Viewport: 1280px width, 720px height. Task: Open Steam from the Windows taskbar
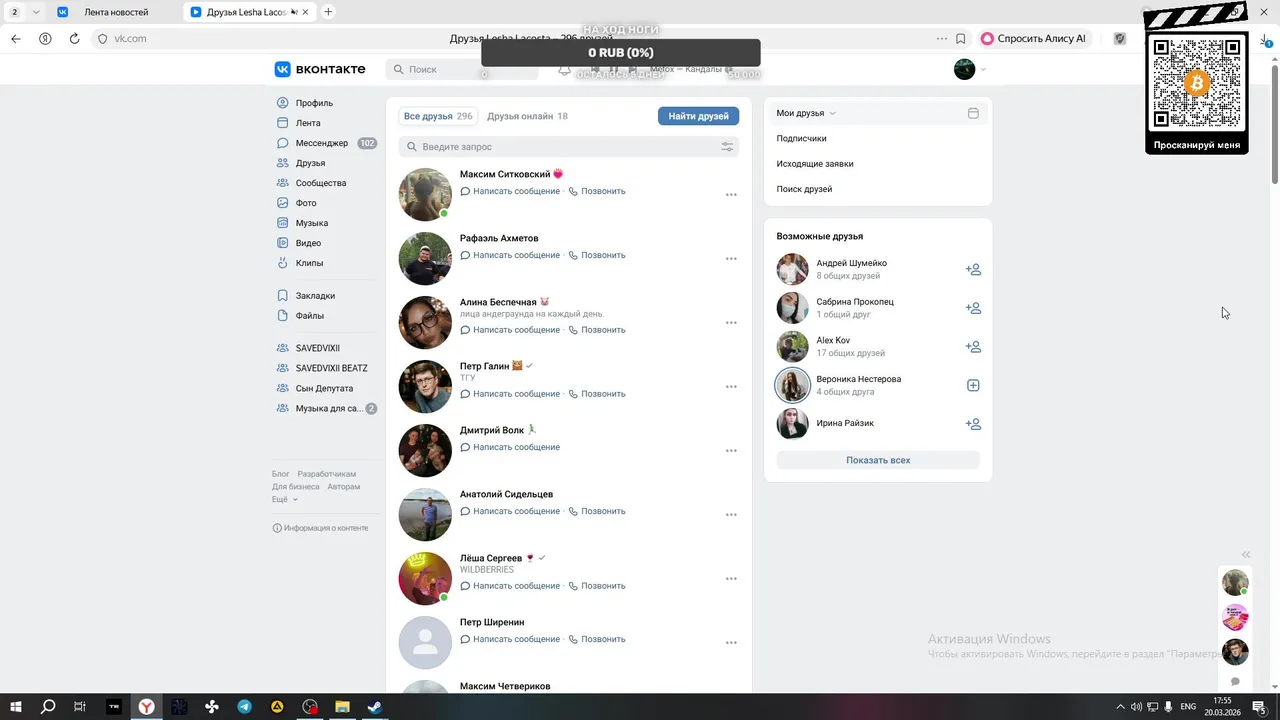(374, 707)
